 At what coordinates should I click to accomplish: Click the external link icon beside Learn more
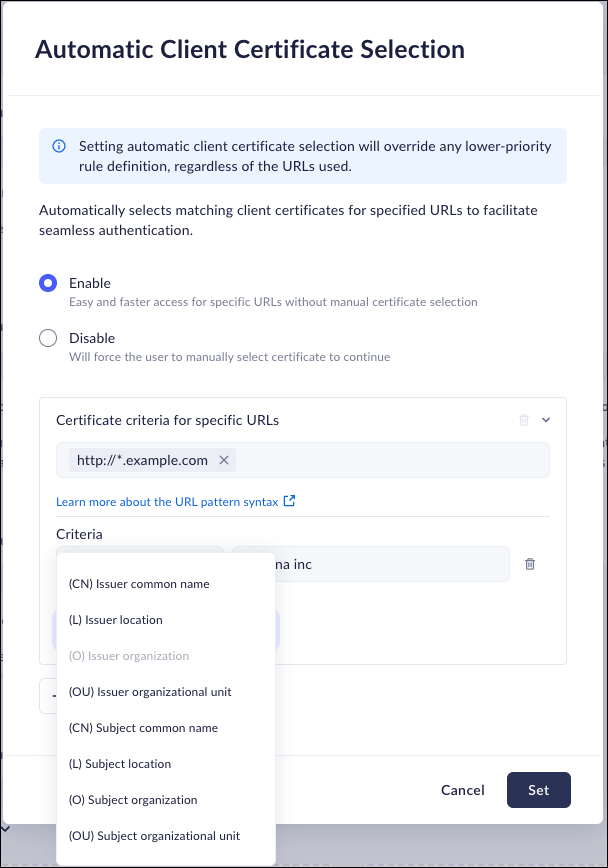290,501
